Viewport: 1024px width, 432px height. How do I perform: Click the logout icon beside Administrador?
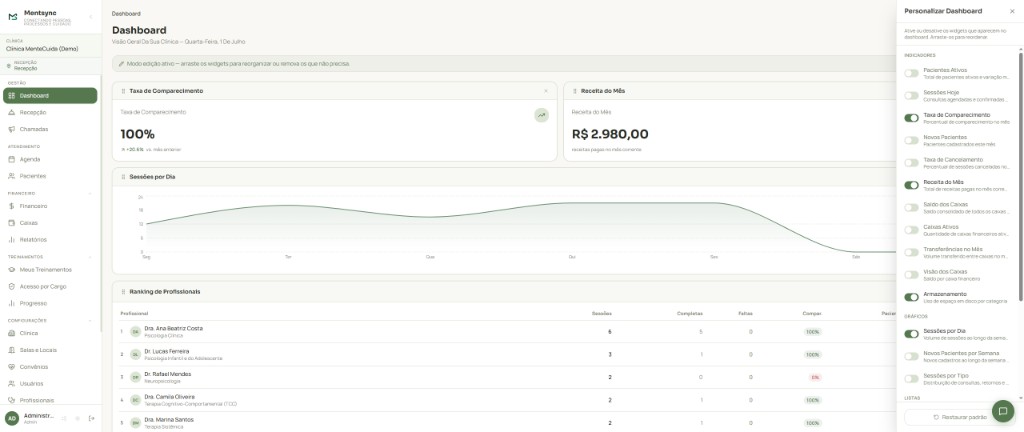click(91, 418)
